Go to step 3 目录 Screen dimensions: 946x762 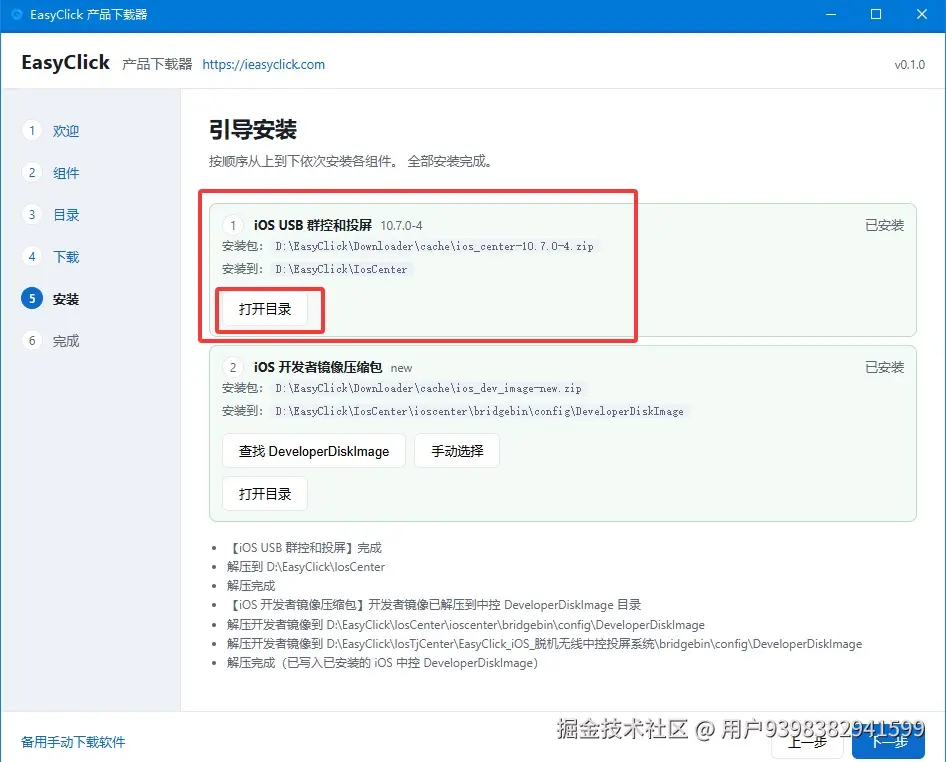click(x=51, y=214)
